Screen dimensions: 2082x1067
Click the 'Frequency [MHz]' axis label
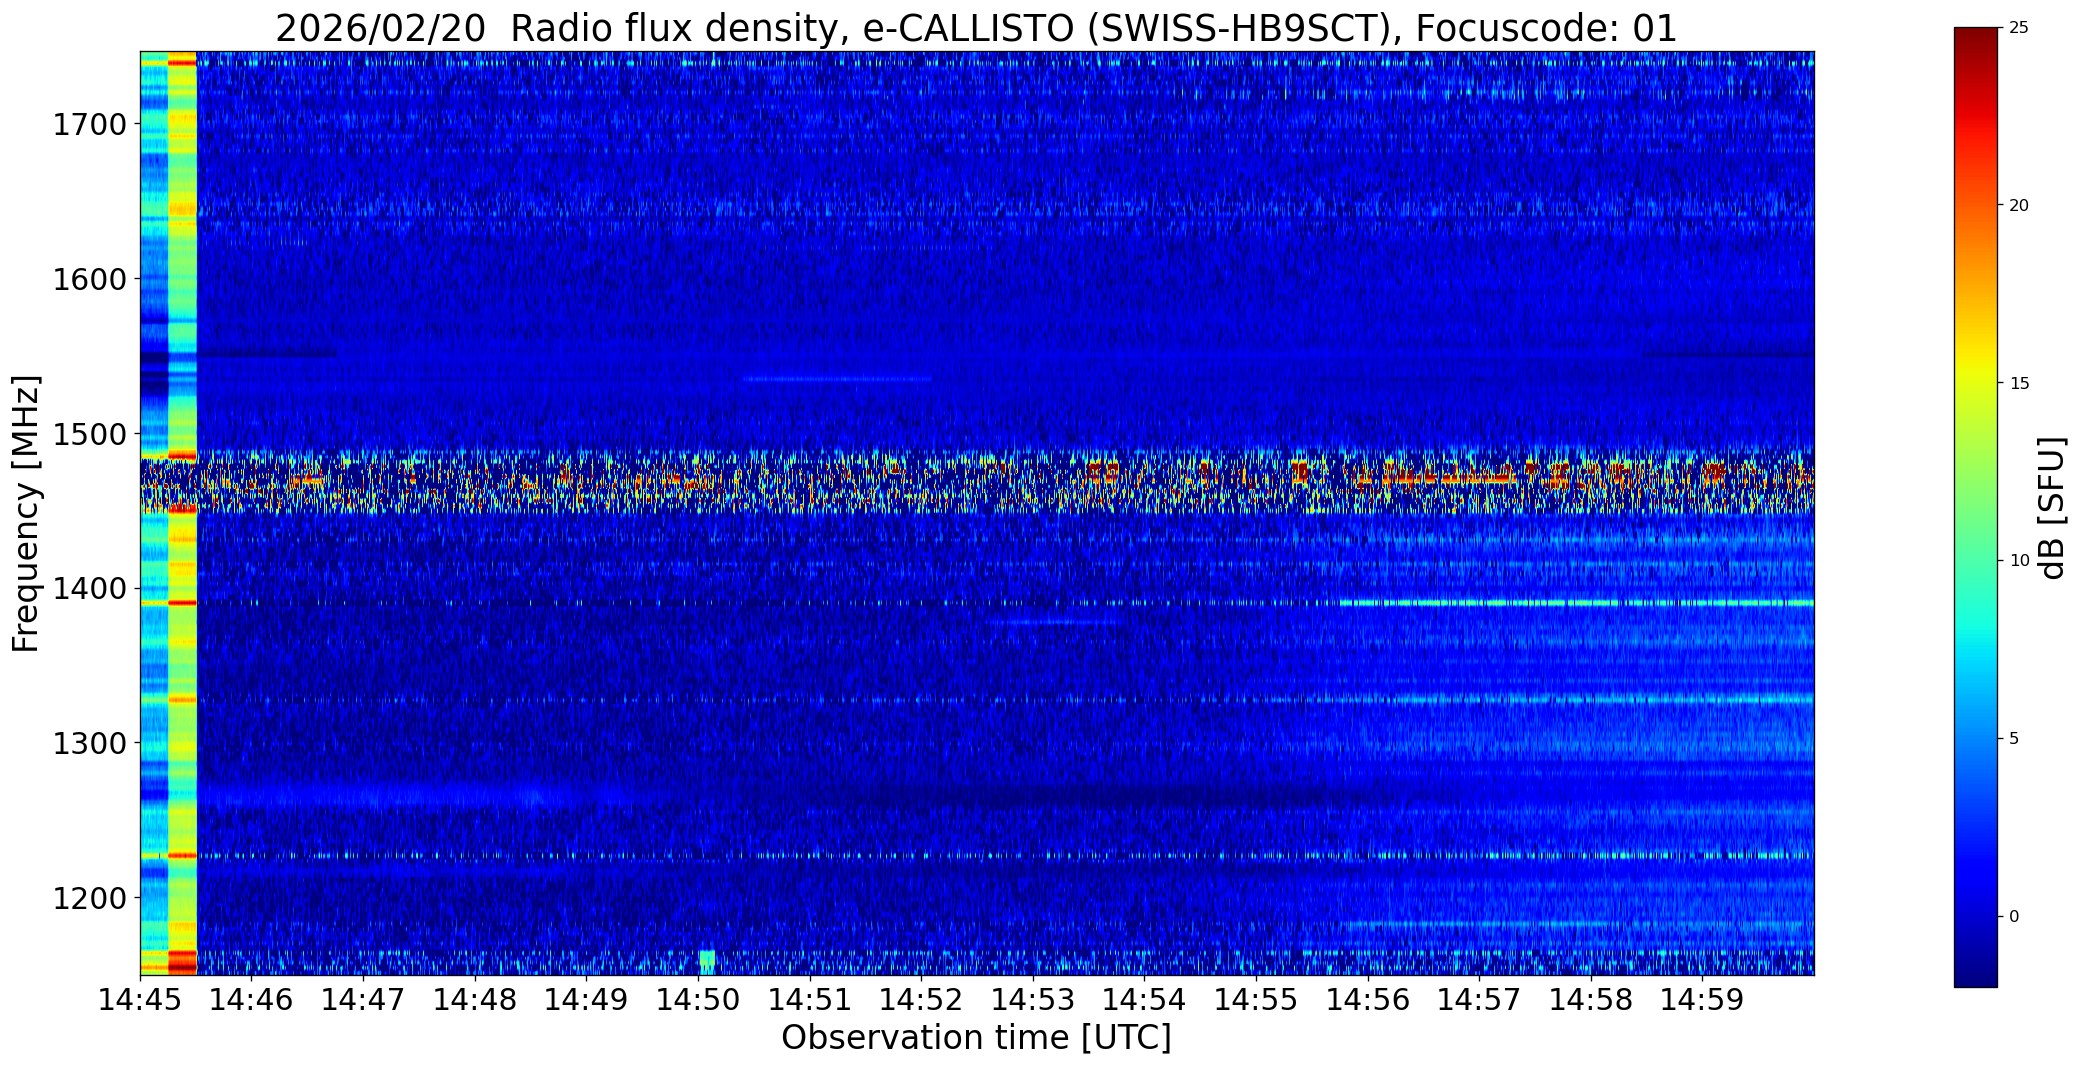(26, 514)
